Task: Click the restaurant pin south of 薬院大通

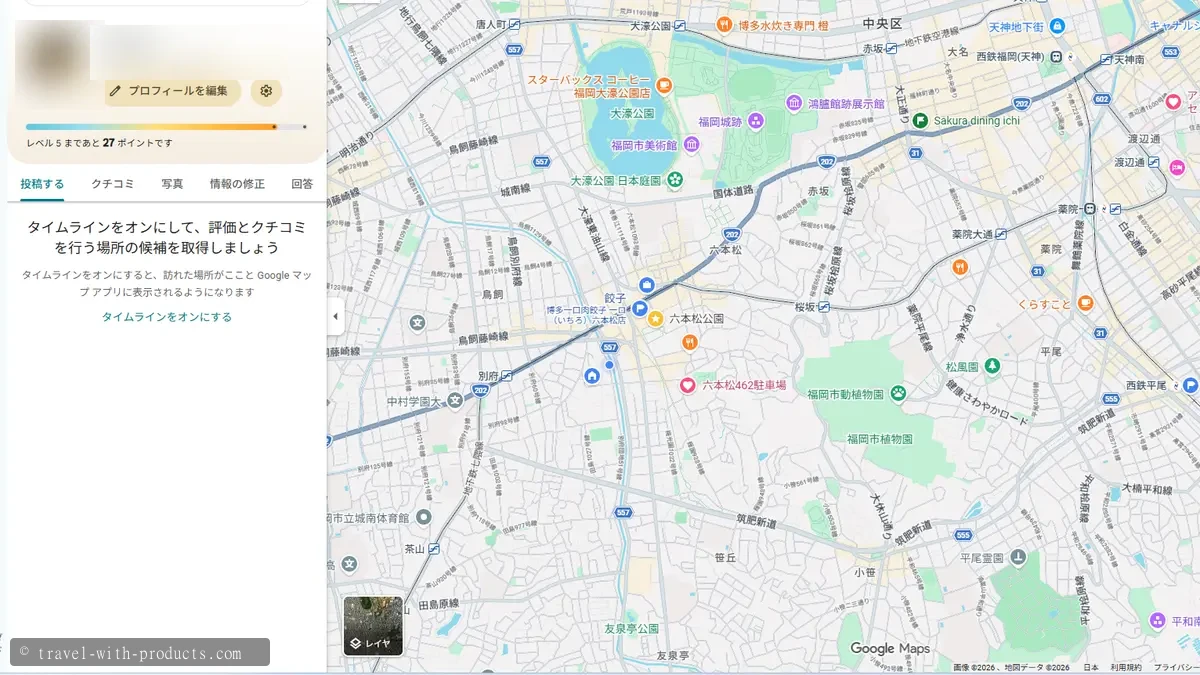Action: tap(960, 267)
